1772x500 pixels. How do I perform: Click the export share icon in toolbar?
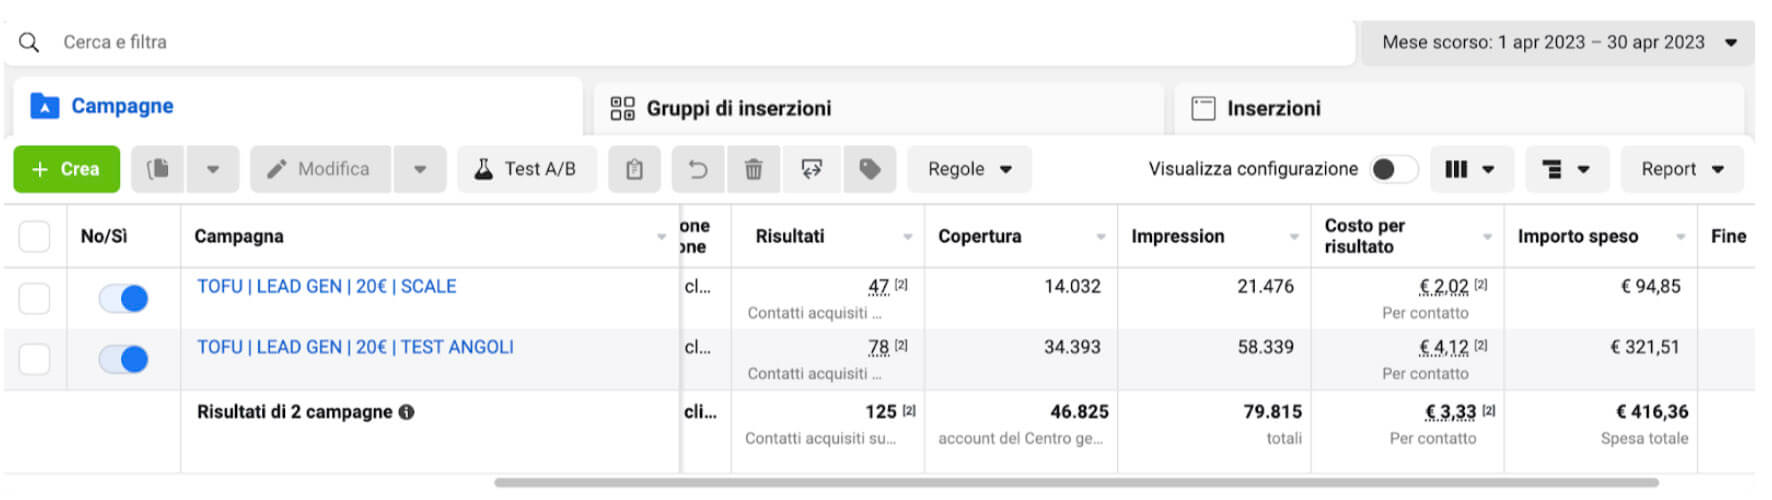click(x=812, y=169)
